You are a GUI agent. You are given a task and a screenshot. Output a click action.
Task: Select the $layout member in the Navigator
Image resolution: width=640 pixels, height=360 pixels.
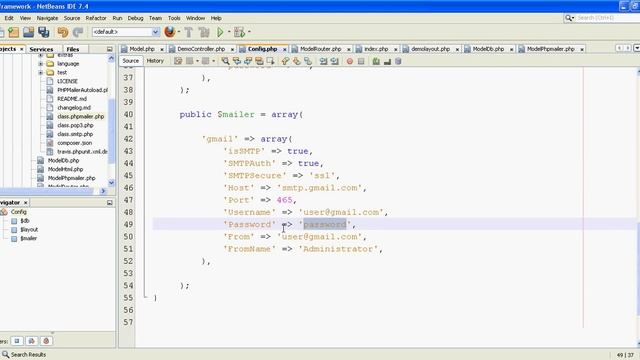29,230
